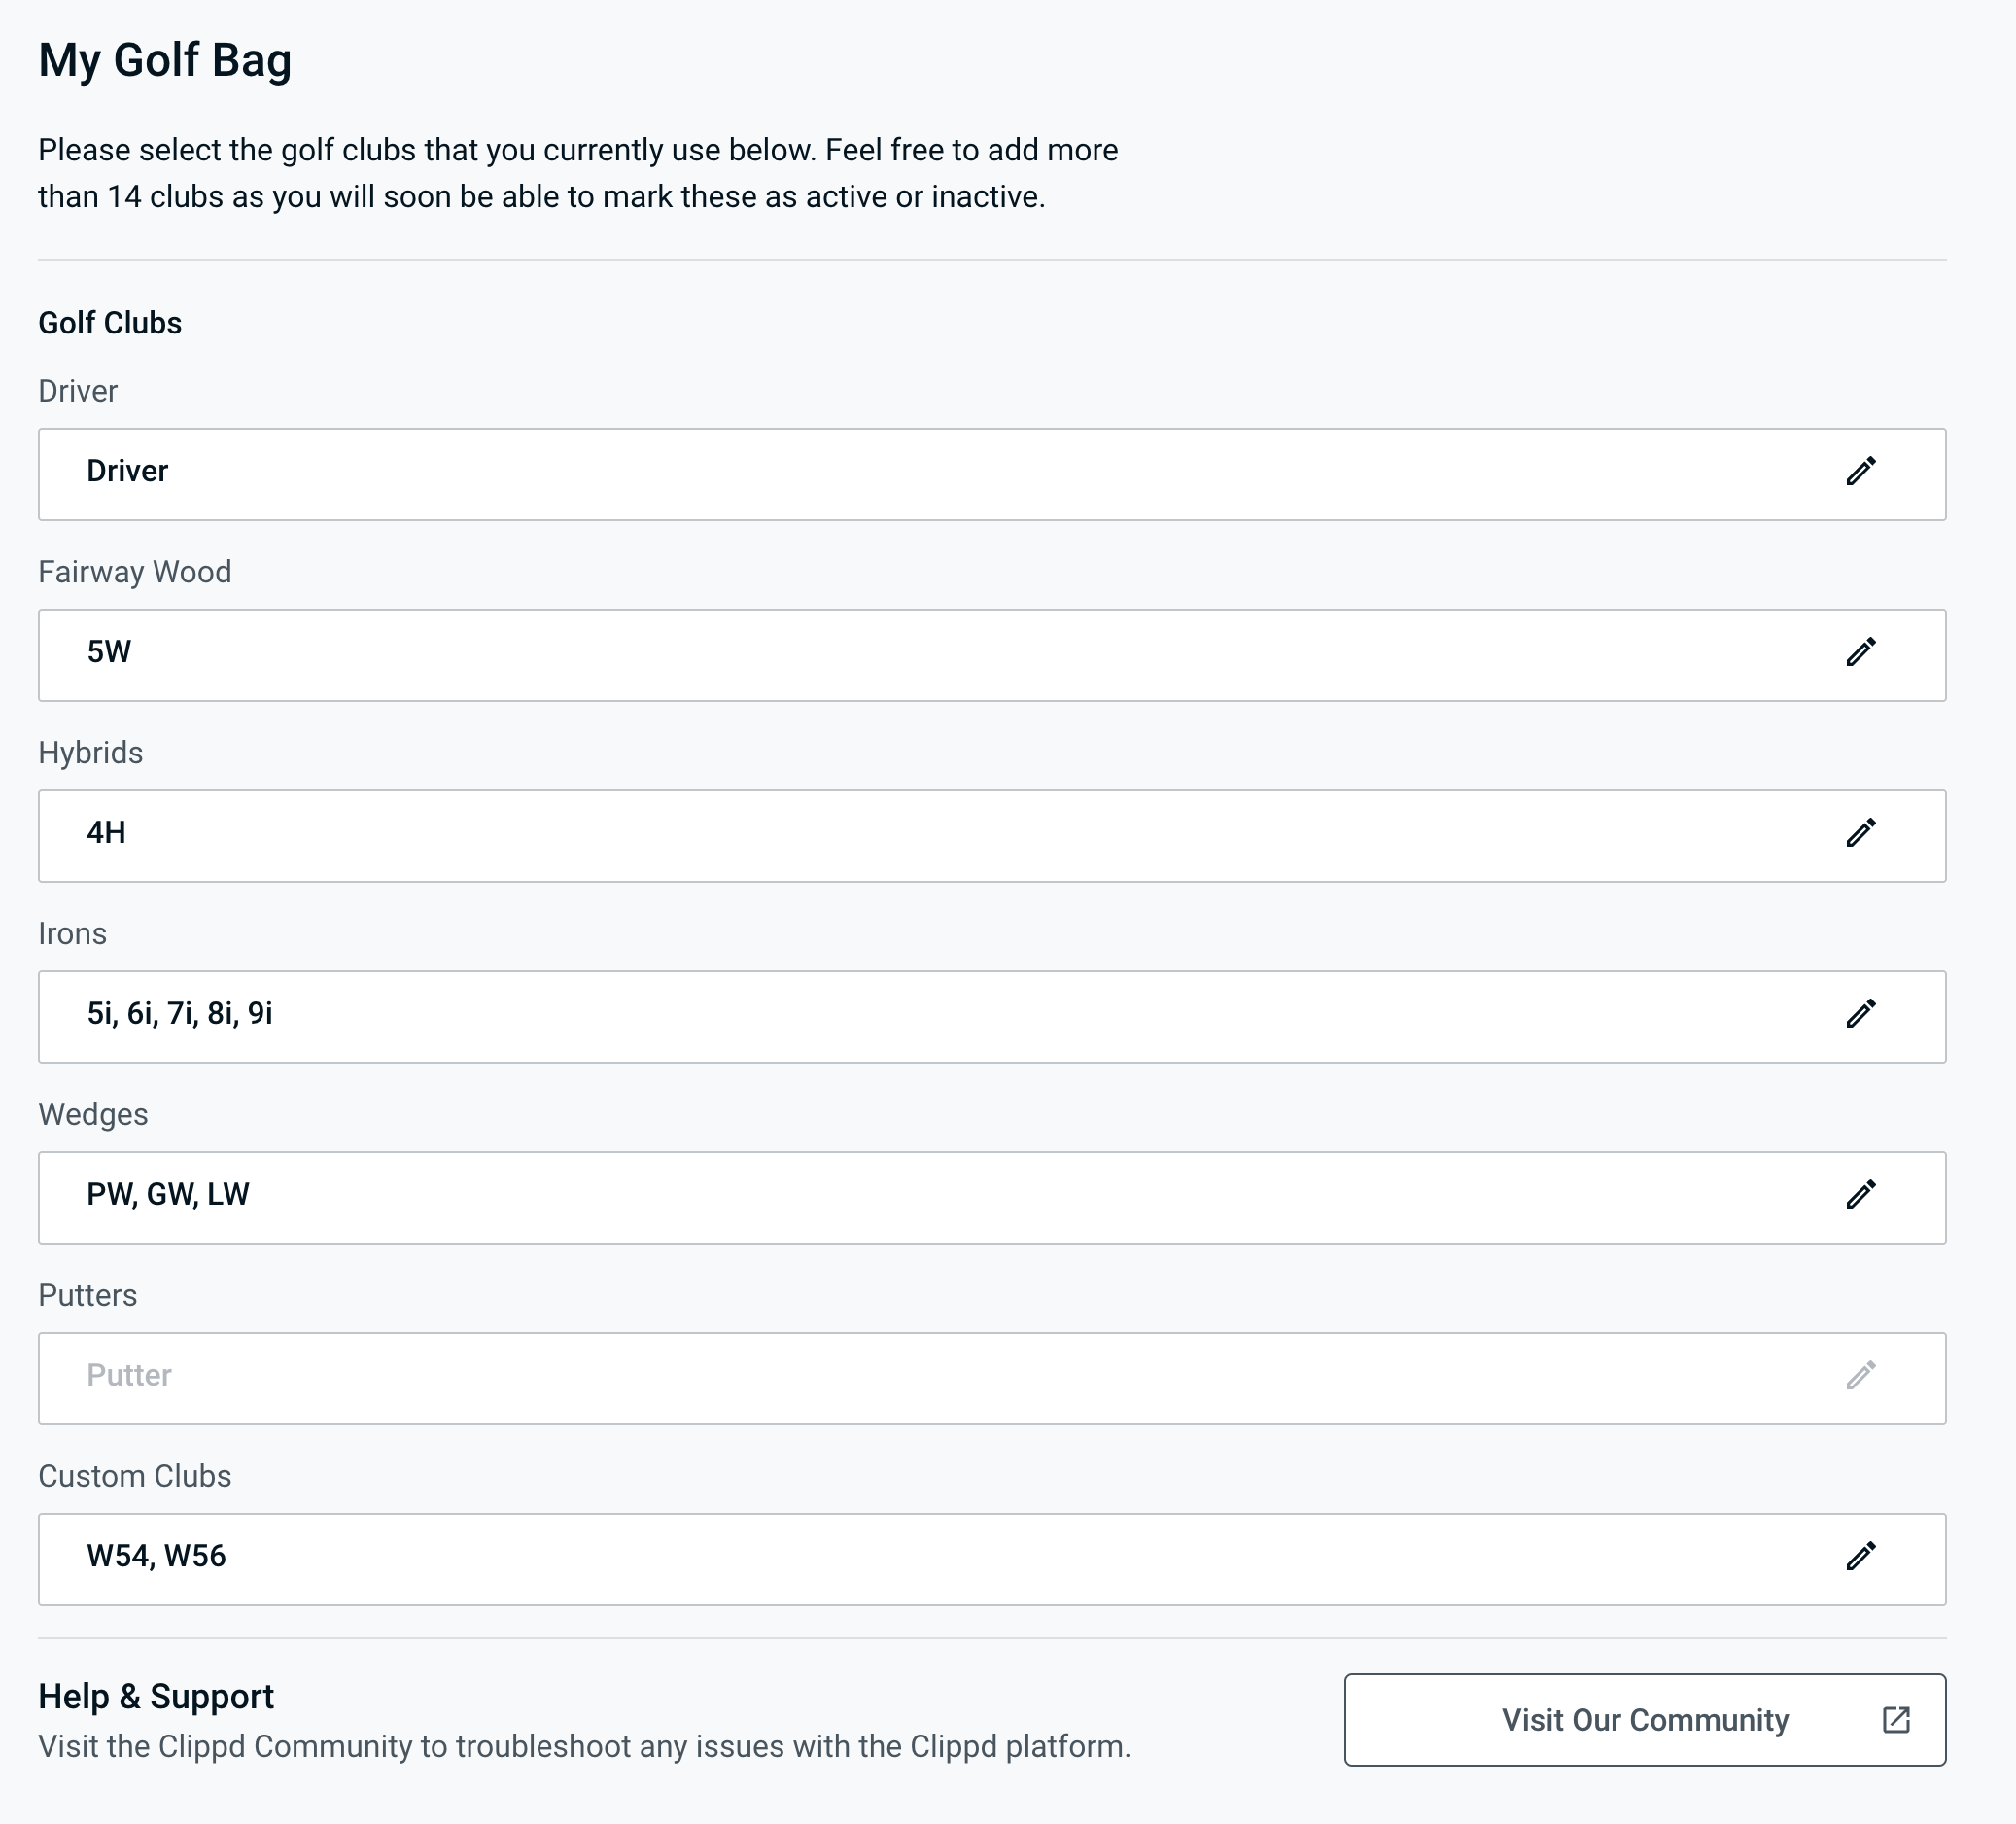Click the greyed Putters pencil icon
Screen dimensions: 2016x1824
[1860, 1375]
